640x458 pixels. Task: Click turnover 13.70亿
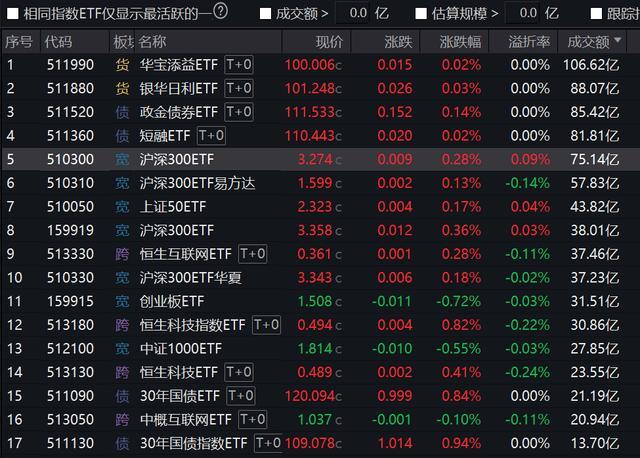(595, 443)
